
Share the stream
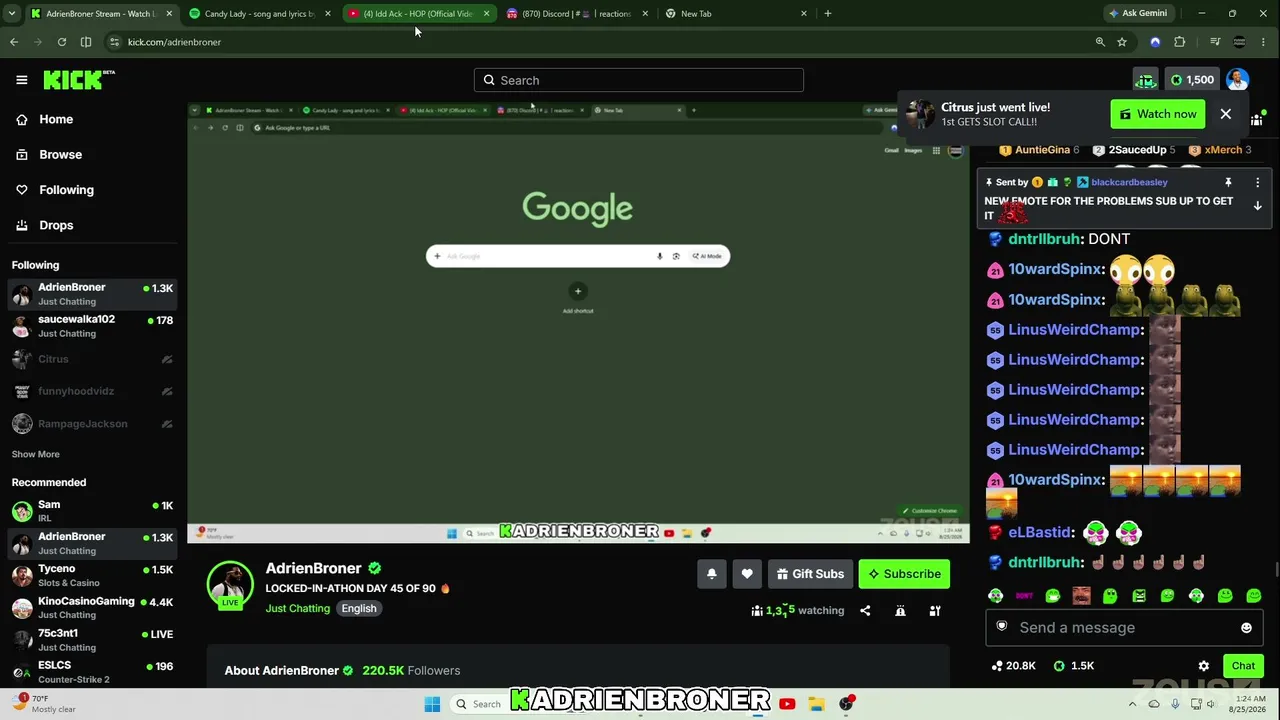(x=865, y=611)
